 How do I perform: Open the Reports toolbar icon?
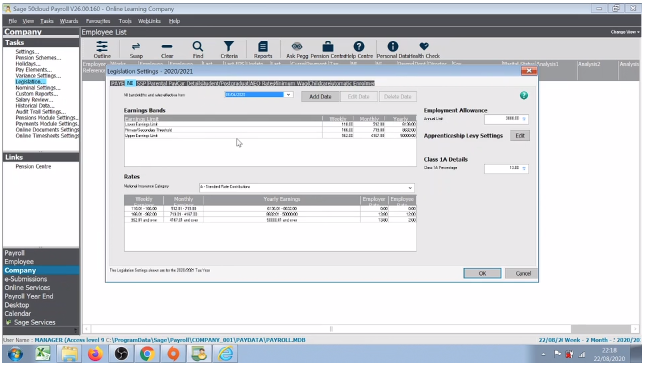pyautogui.click(x=263, y=50)
